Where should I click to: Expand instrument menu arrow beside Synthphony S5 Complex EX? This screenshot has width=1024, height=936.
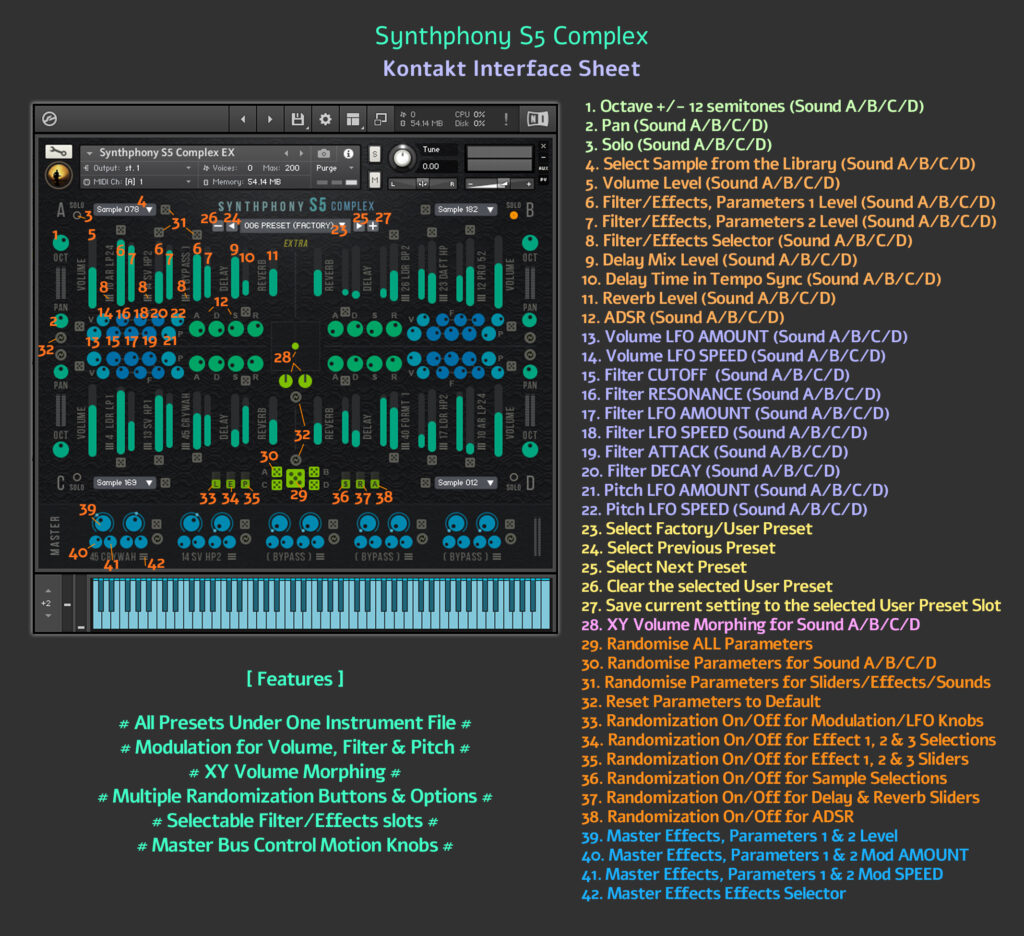pyautogui.click(x=89, y=153)
